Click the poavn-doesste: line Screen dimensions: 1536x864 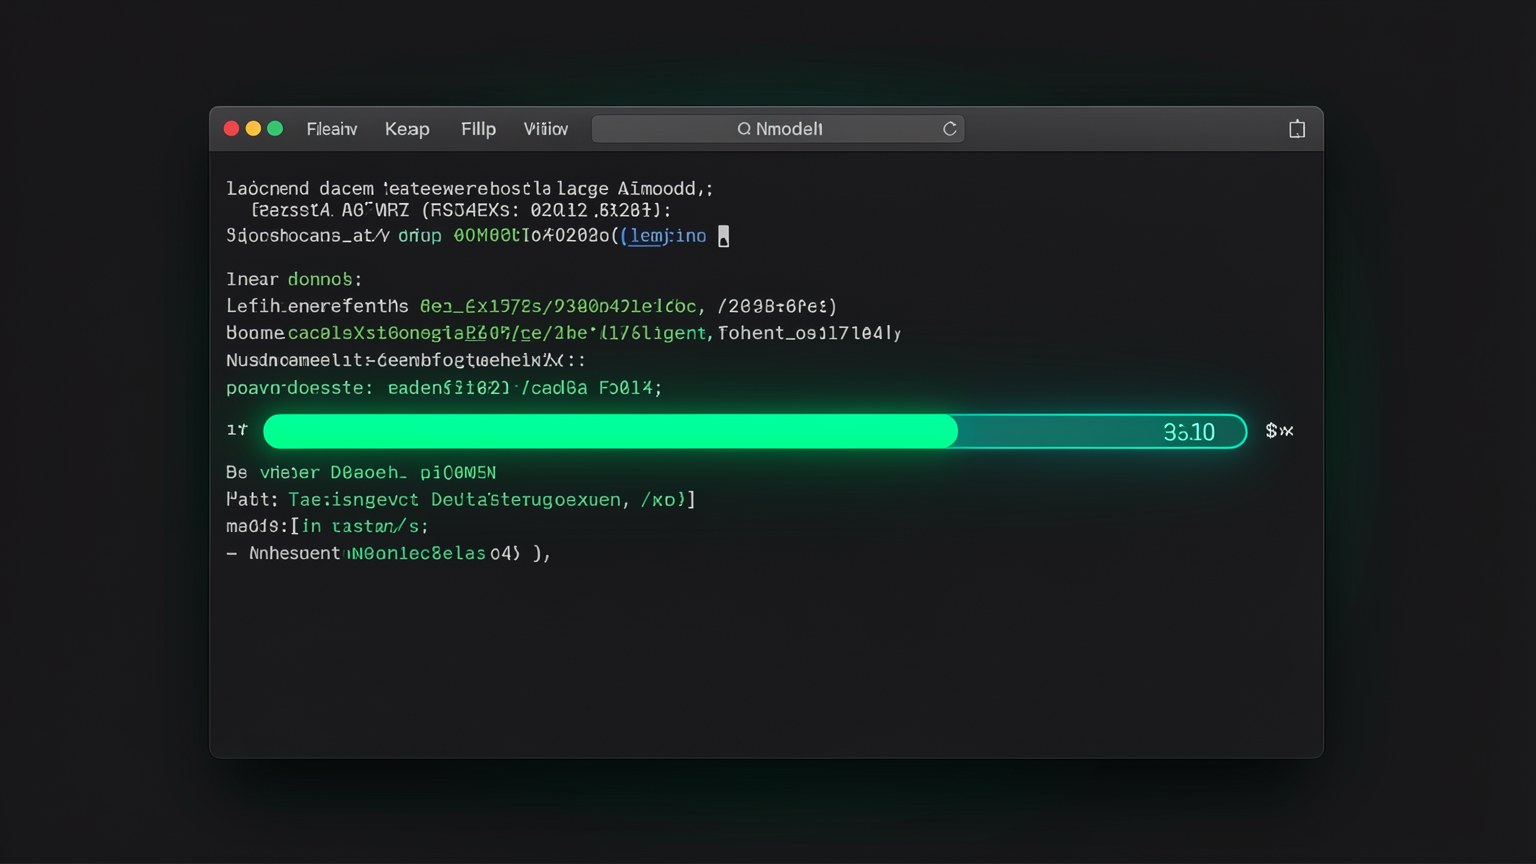[x=444, y=388]
